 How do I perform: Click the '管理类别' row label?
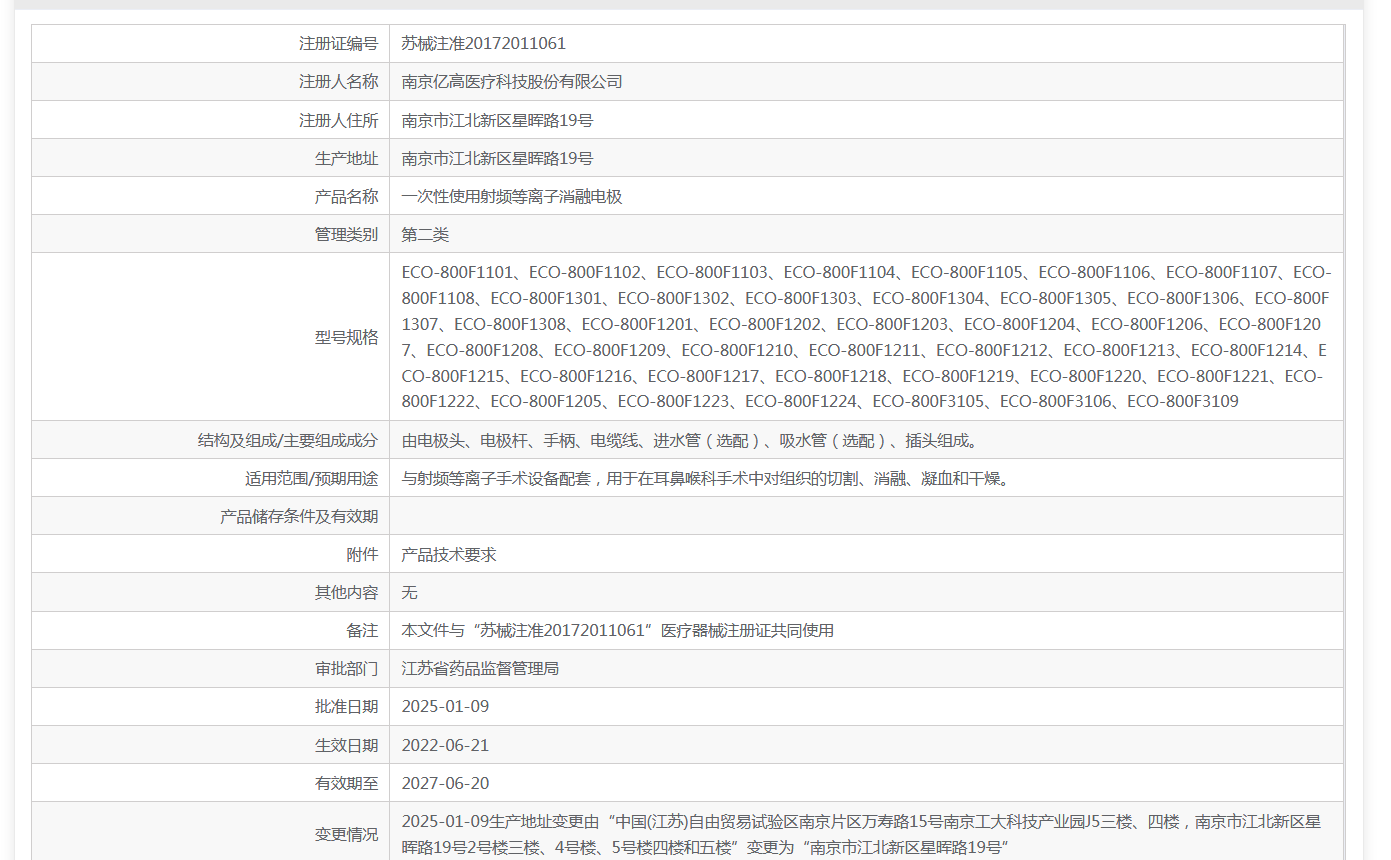click(x=346, y=235)
